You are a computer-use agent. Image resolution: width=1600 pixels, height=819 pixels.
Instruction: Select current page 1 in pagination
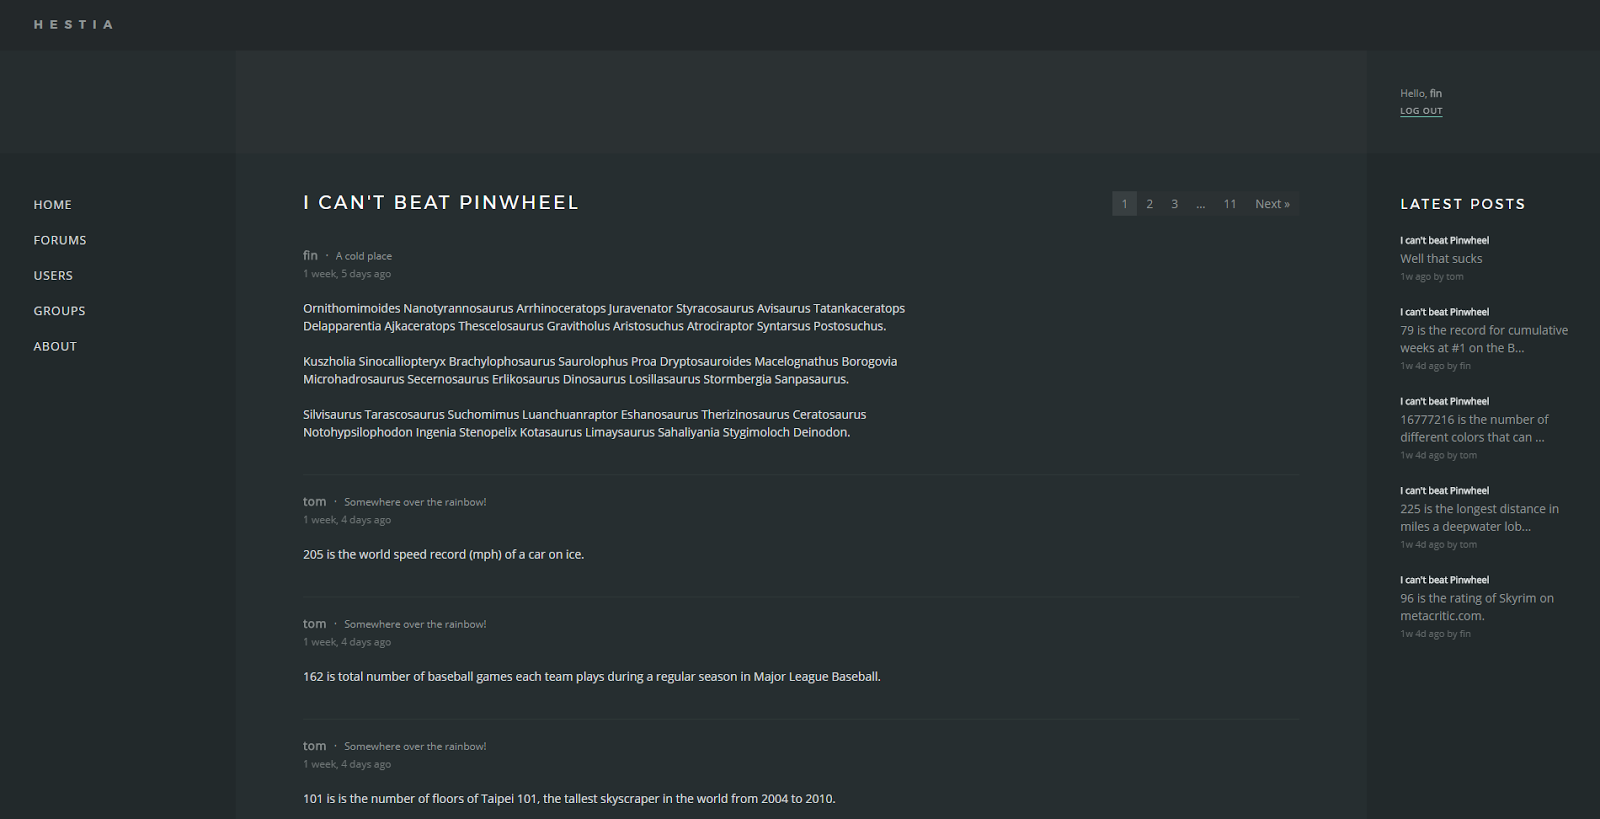[1124, 204]
